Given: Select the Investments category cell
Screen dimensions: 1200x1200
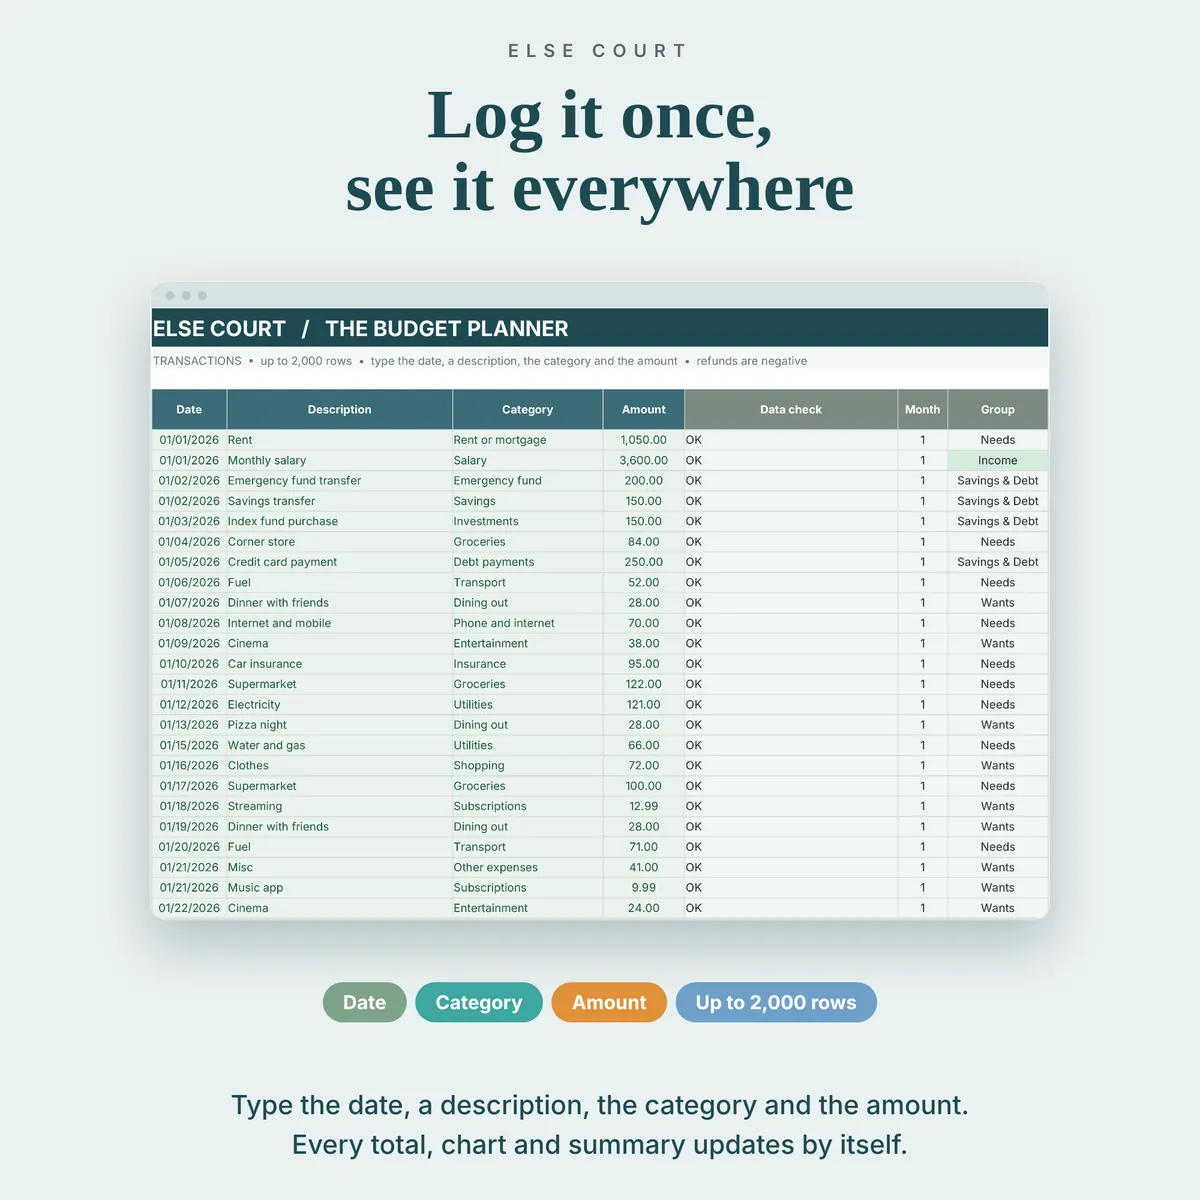Looking at the screenshot, I should point(528,521).
